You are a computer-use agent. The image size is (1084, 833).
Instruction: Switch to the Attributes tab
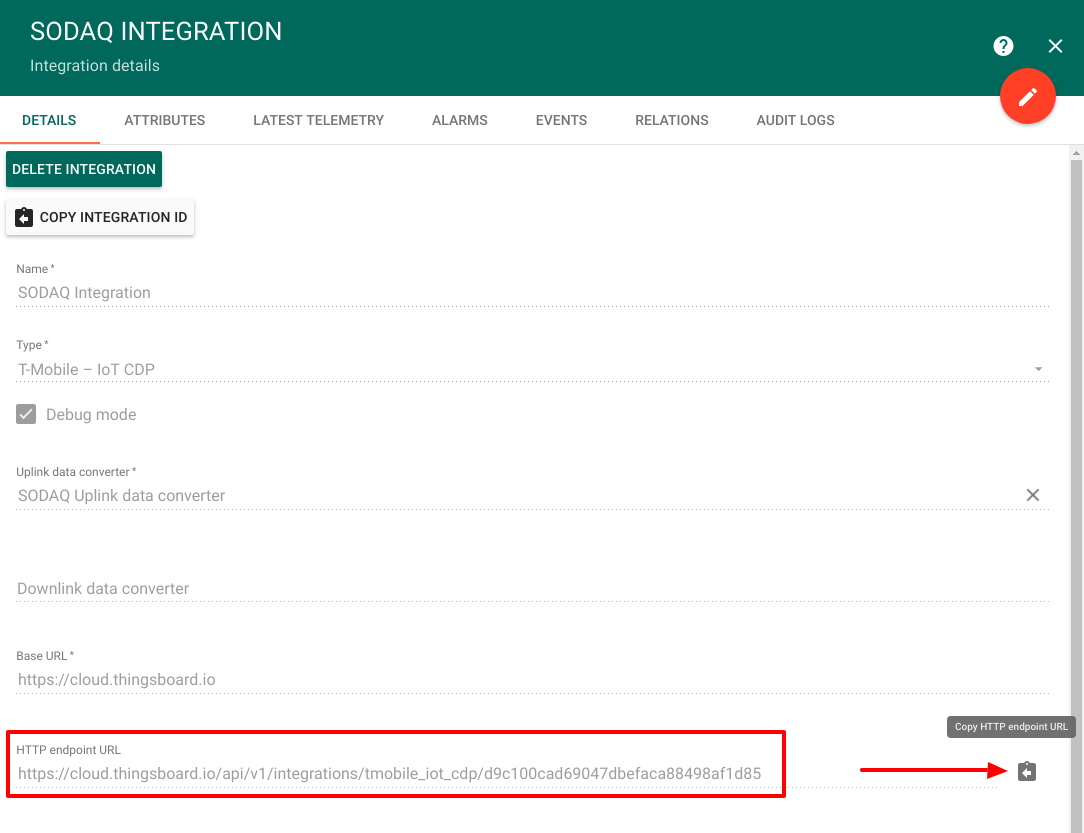coord(165,120)
